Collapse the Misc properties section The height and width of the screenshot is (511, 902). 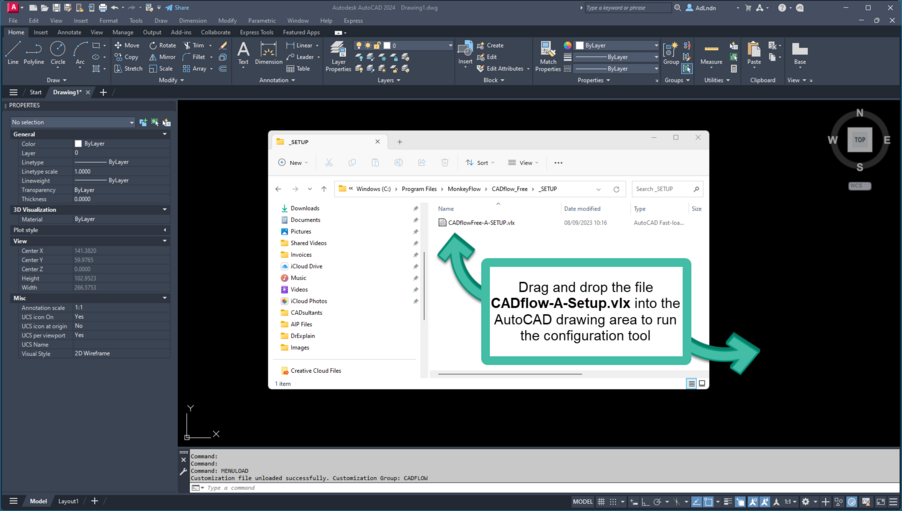pyautogui.click(x=165, y=298)
